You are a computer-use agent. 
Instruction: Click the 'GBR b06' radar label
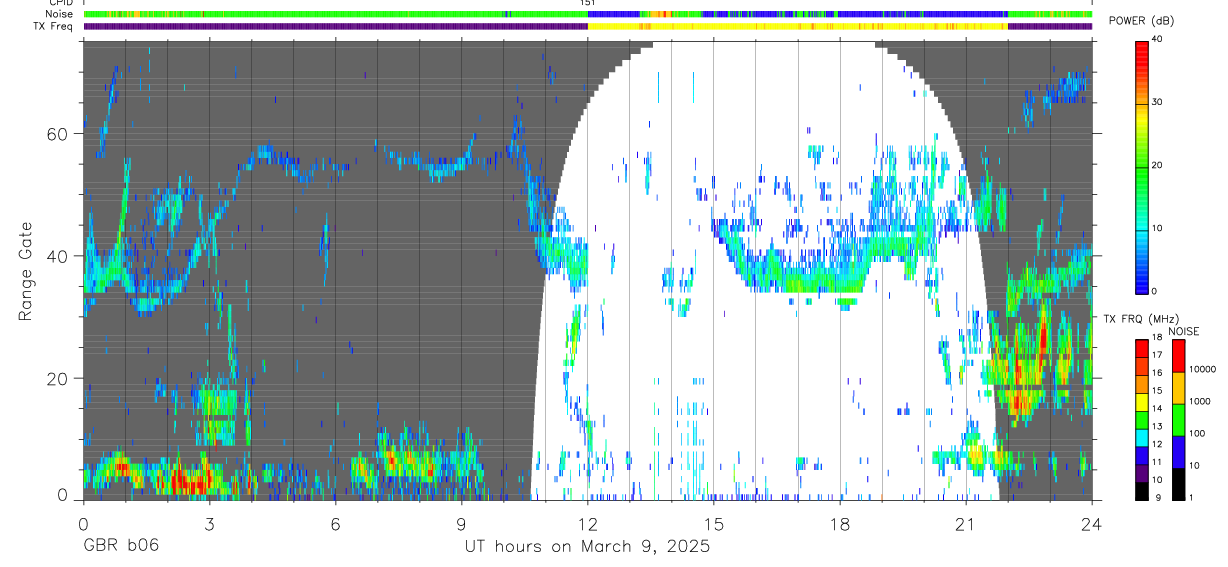click(x=121, y=546)
